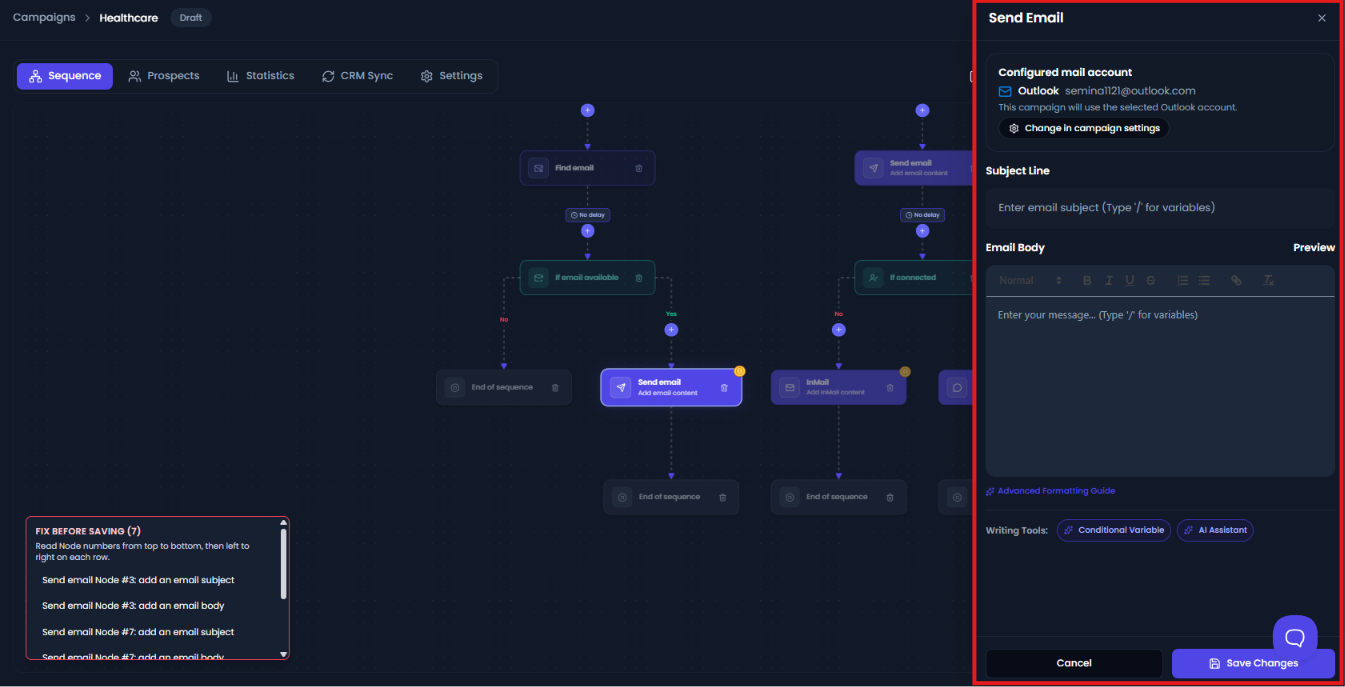Click the strikethrough formatting icon
This screenshot has width=1345, height=687.
coord(1151,281)
